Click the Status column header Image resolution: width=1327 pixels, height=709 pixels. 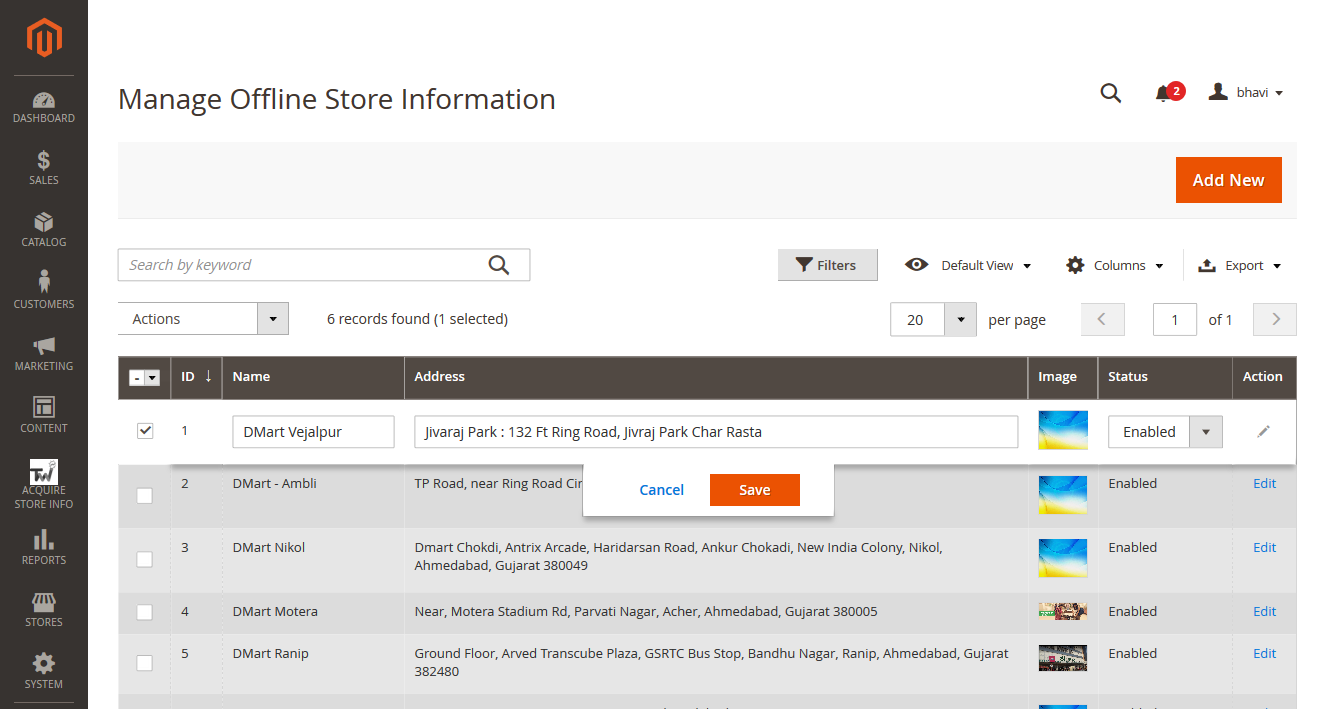pyautogui.click(x=1165, y=377)
